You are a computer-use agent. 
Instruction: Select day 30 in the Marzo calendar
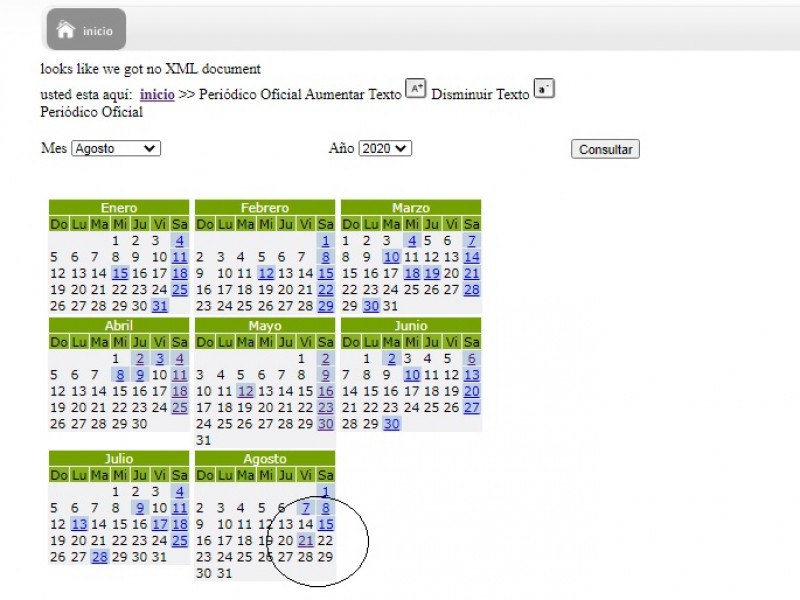tap(370, 306)
